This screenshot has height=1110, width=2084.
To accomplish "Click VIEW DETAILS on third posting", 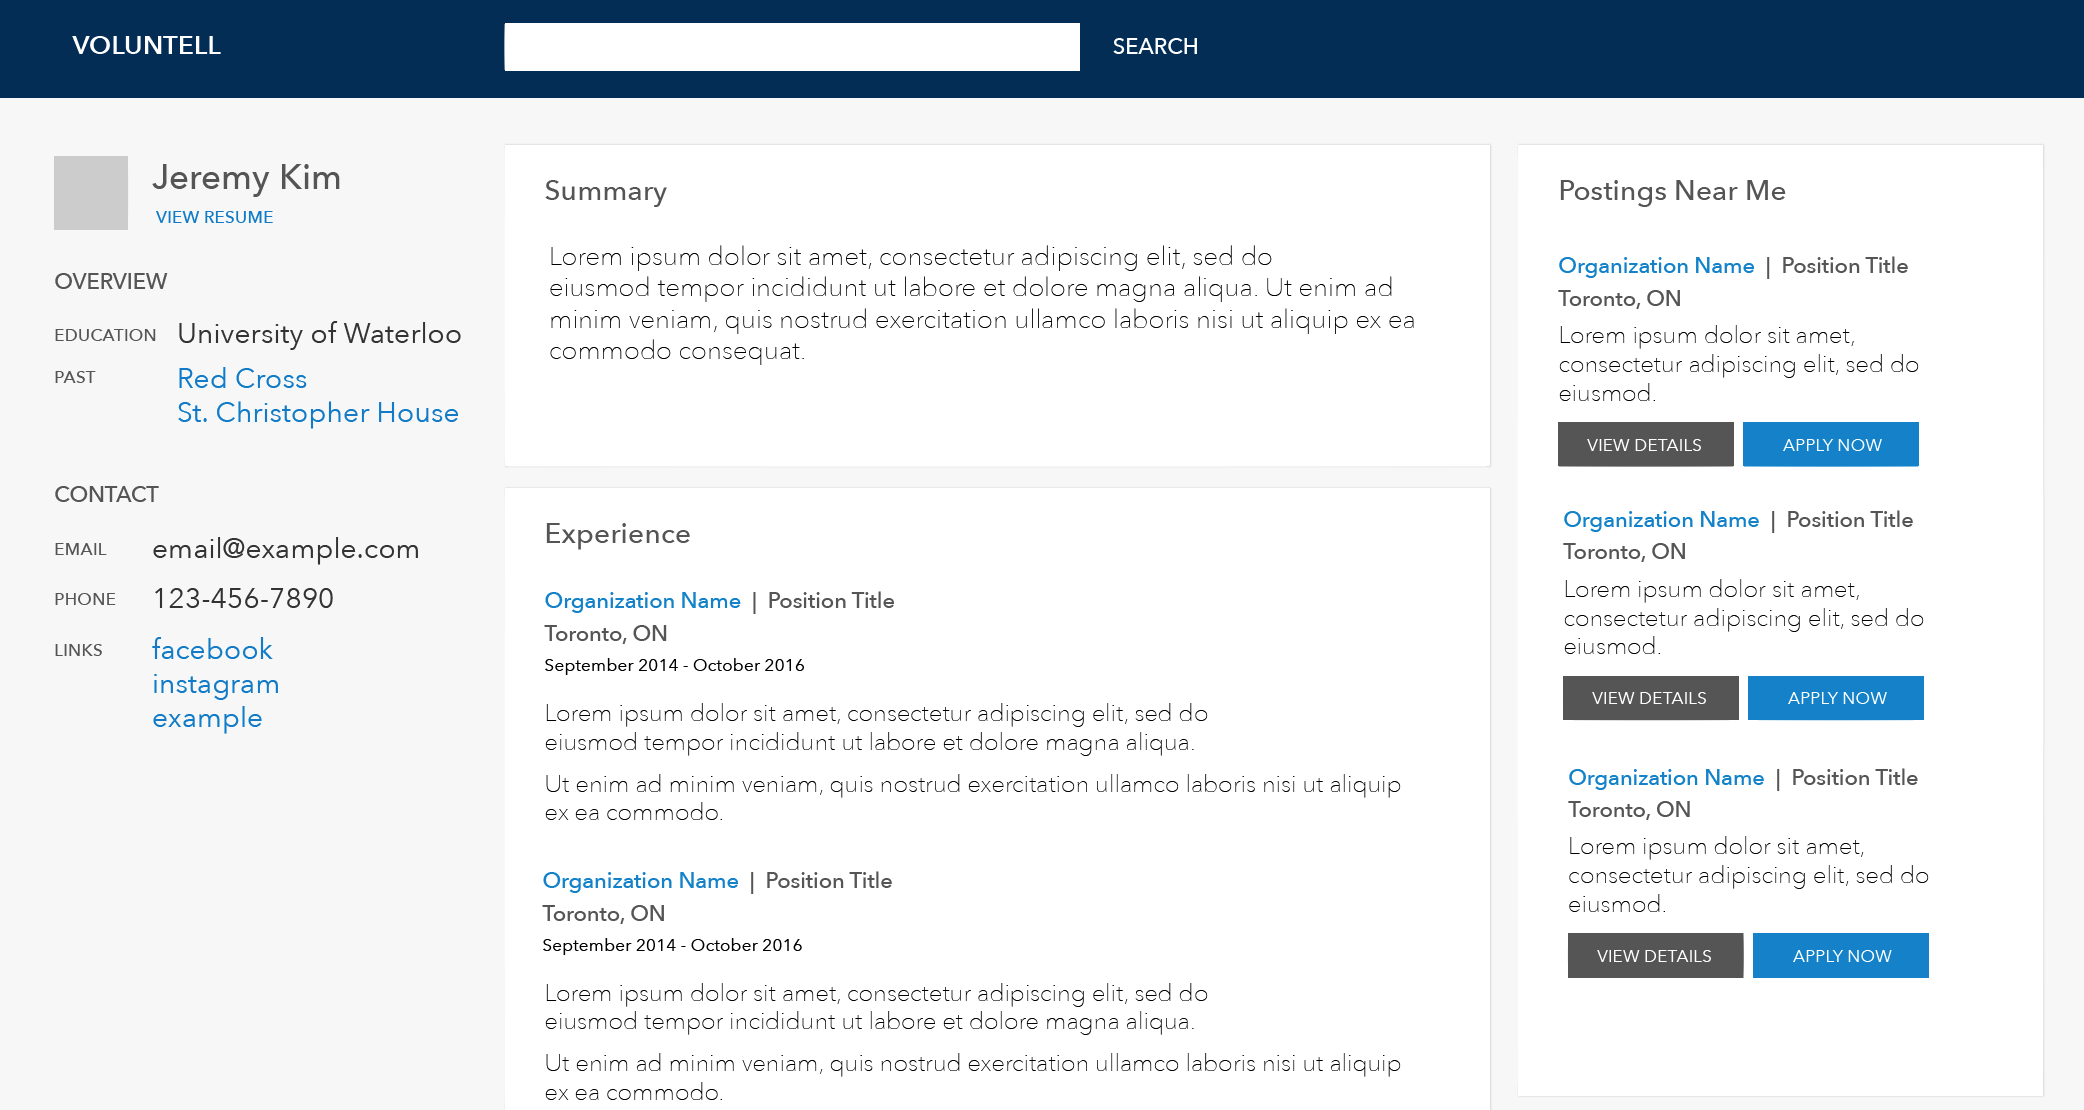I will [x=1655, y=956].
